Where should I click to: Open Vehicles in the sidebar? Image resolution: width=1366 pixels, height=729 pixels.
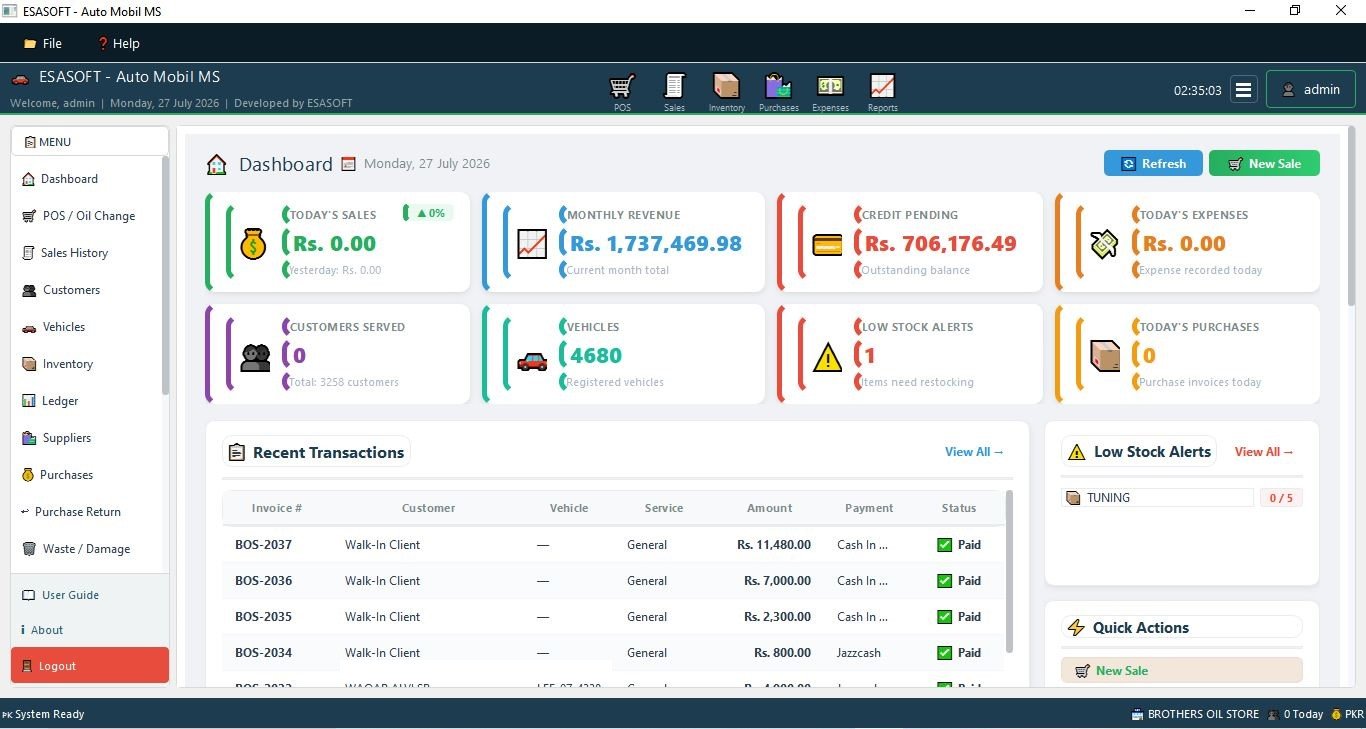tap(87, 327)
